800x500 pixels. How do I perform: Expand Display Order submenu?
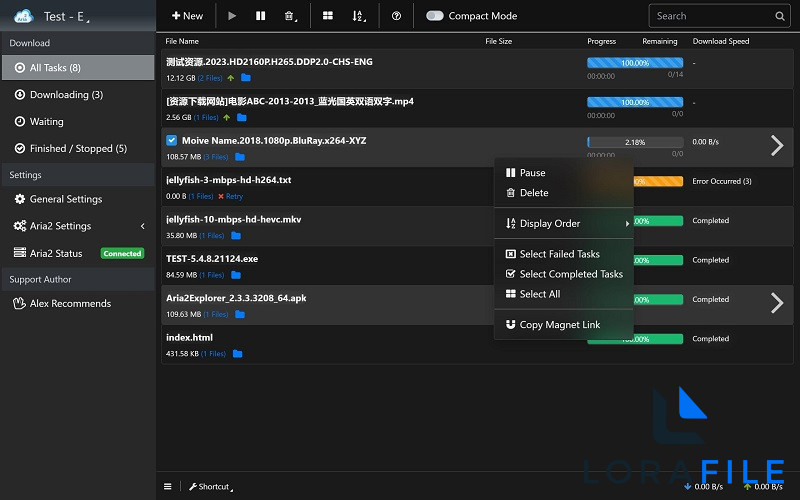564,223
